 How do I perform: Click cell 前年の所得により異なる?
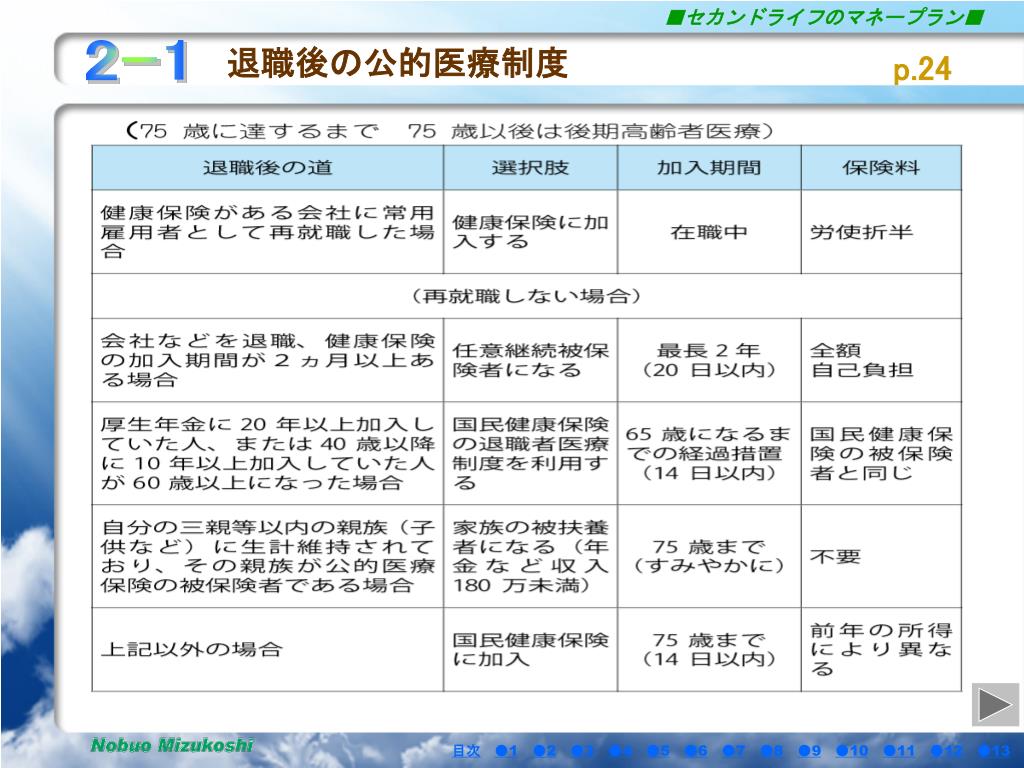tap(881, 649)
